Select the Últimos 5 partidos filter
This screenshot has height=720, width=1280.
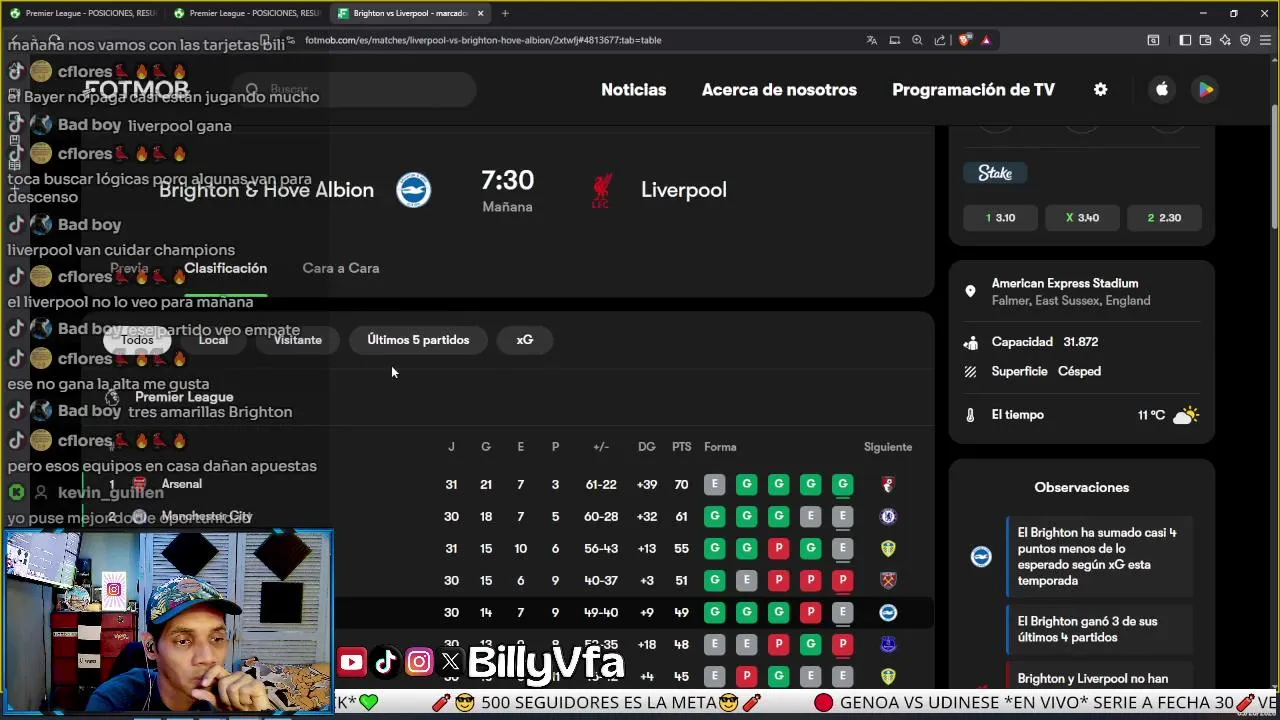point(418,340)
